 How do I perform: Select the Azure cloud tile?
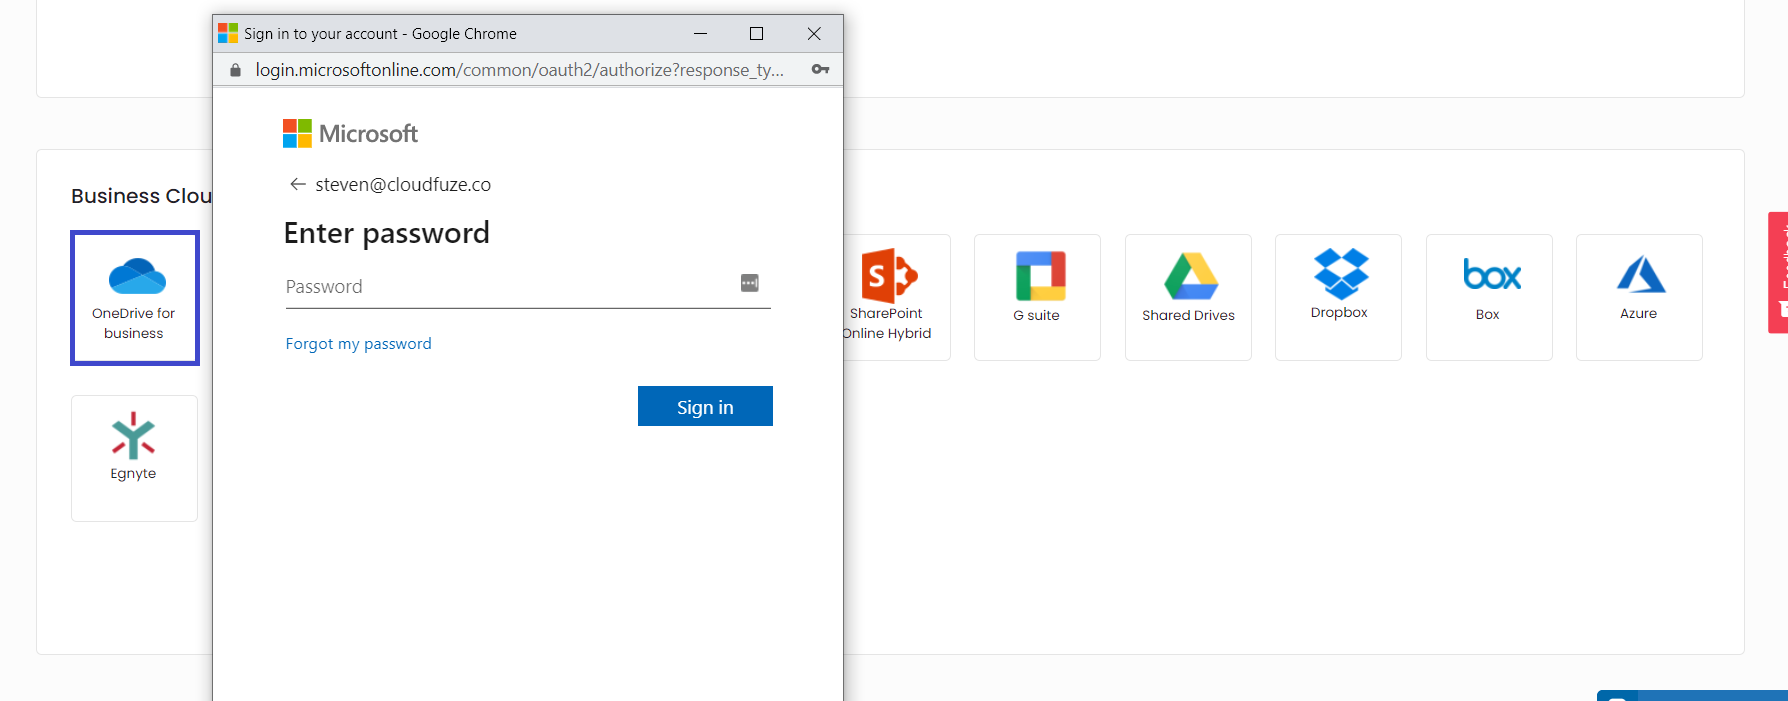(x=1639, y=297)
